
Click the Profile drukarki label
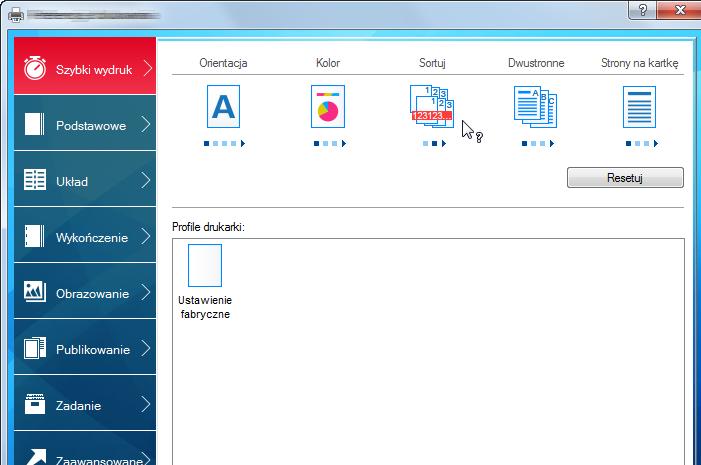point(208,227)
